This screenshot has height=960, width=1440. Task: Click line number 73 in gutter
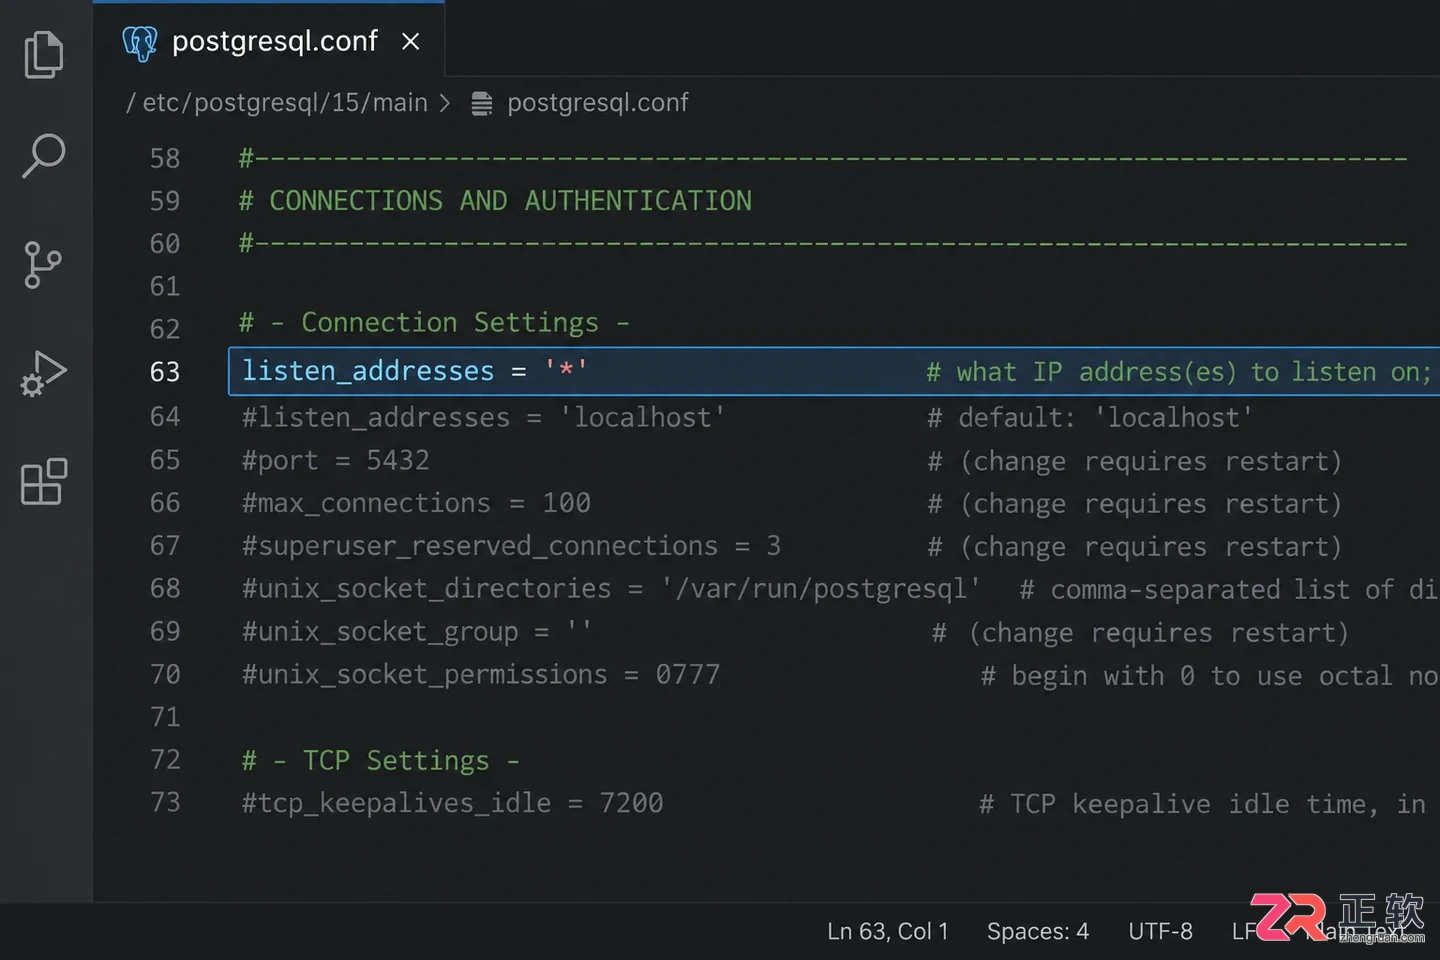point(165,803)
